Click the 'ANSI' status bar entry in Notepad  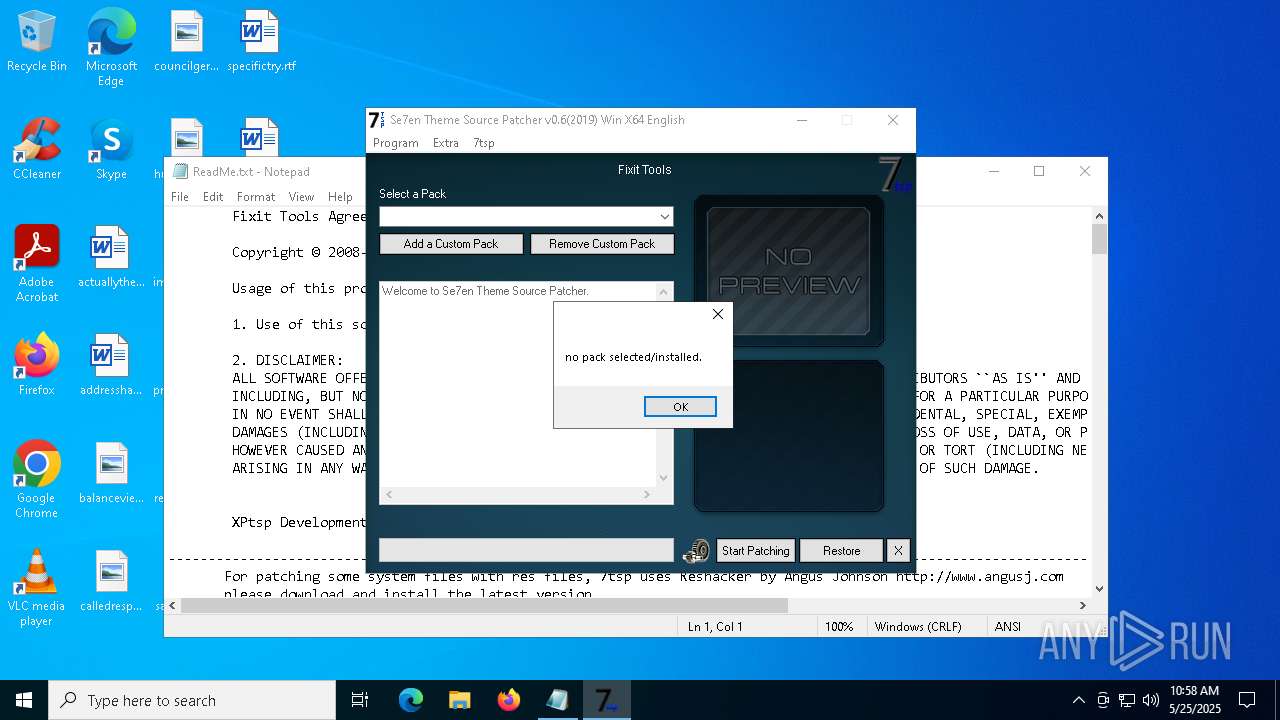[x=1007, y=627]
